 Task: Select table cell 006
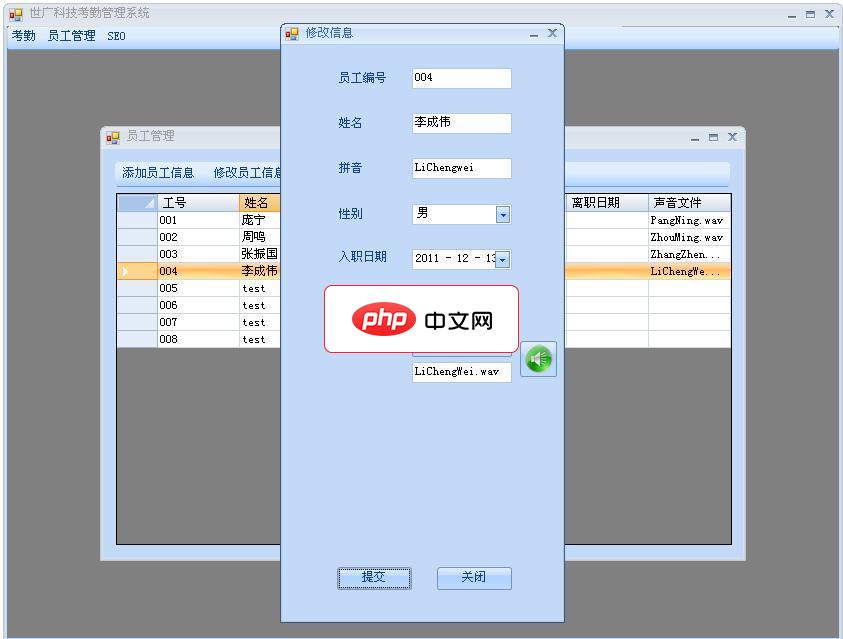pos(198,305)
